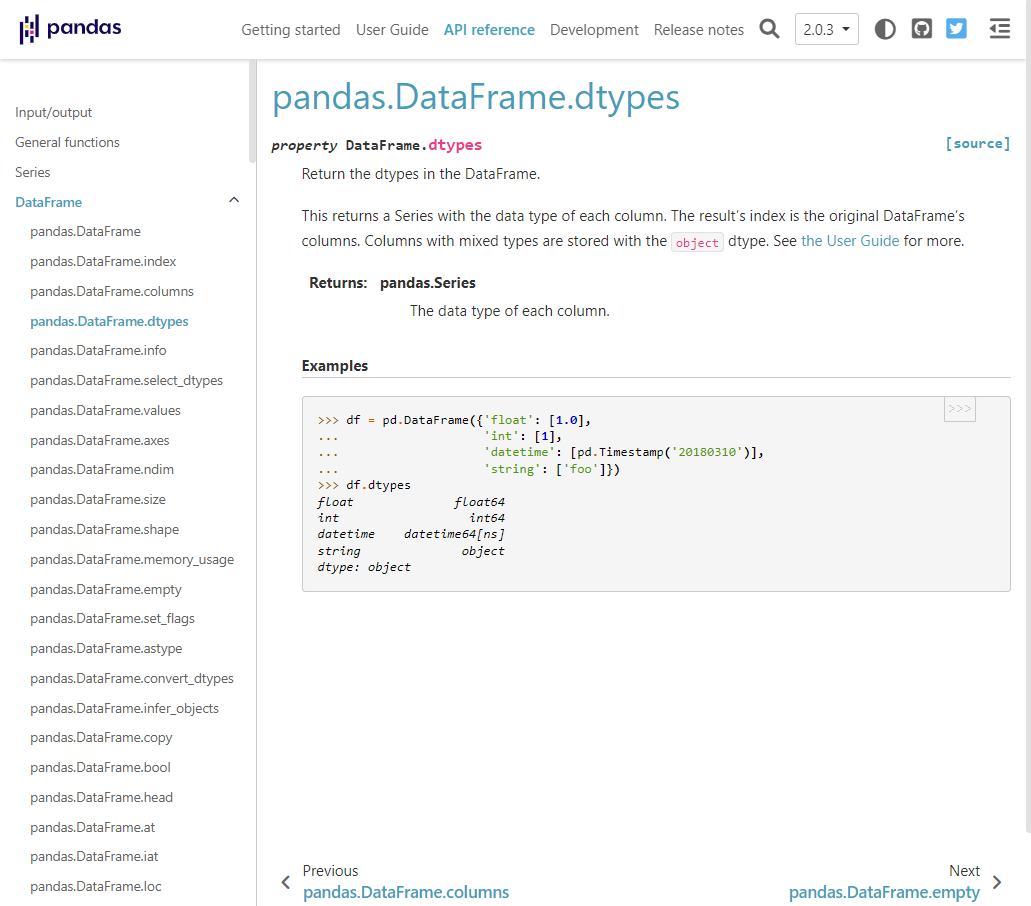Viewport: 1031px width, 906px height.
Task: Open the pandas GitHub repository icon
Action: coord(922,29)
